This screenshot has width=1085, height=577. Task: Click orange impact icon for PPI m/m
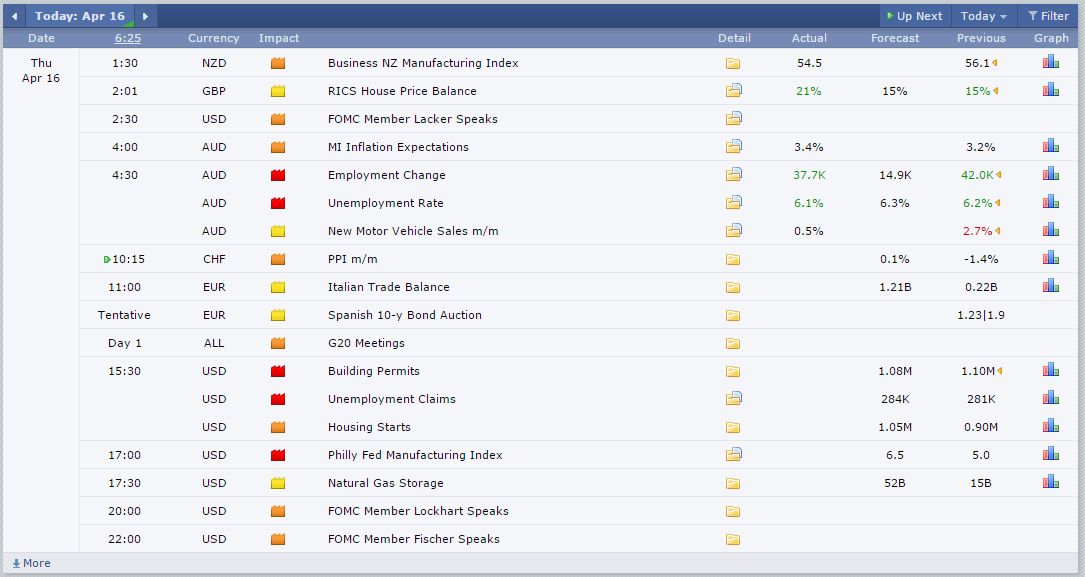pos(278,259)
